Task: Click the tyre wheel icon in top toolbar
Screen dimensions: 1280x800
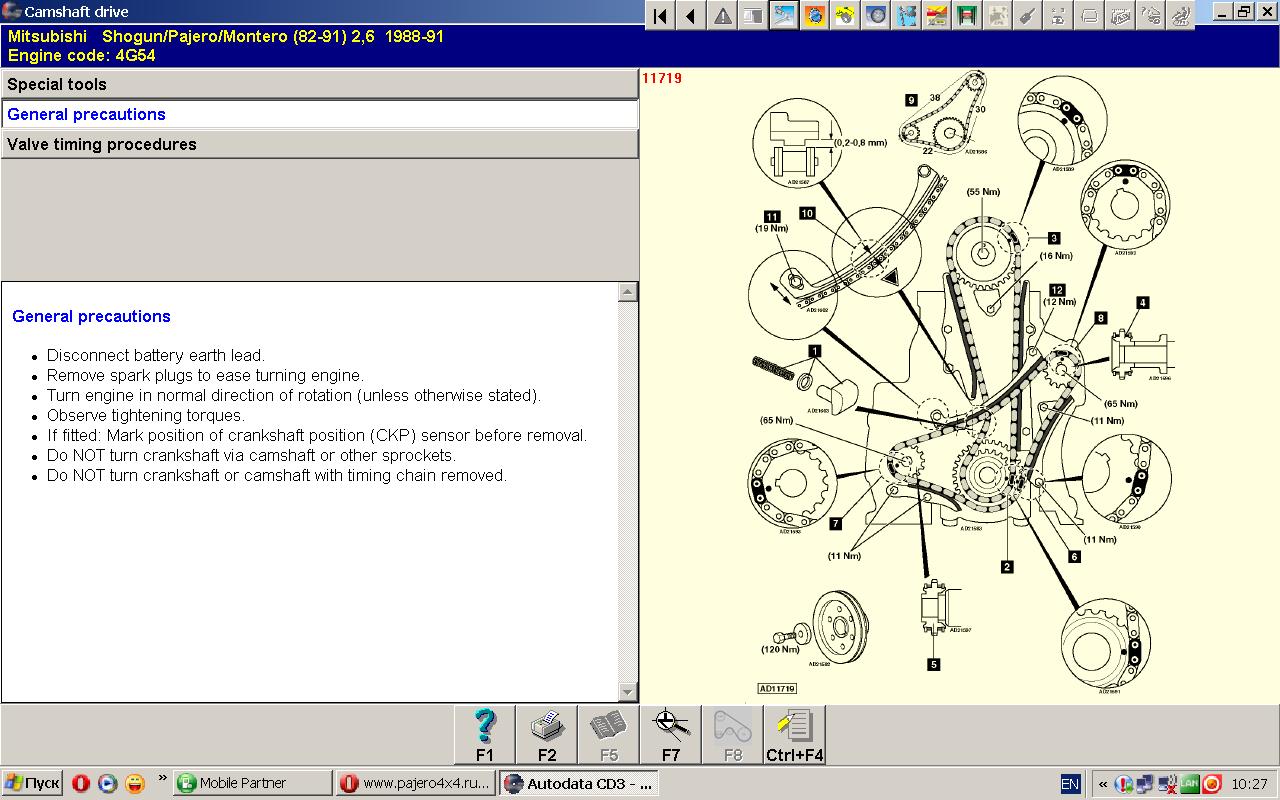Action: pyautogui.click(x=876, y=15)
